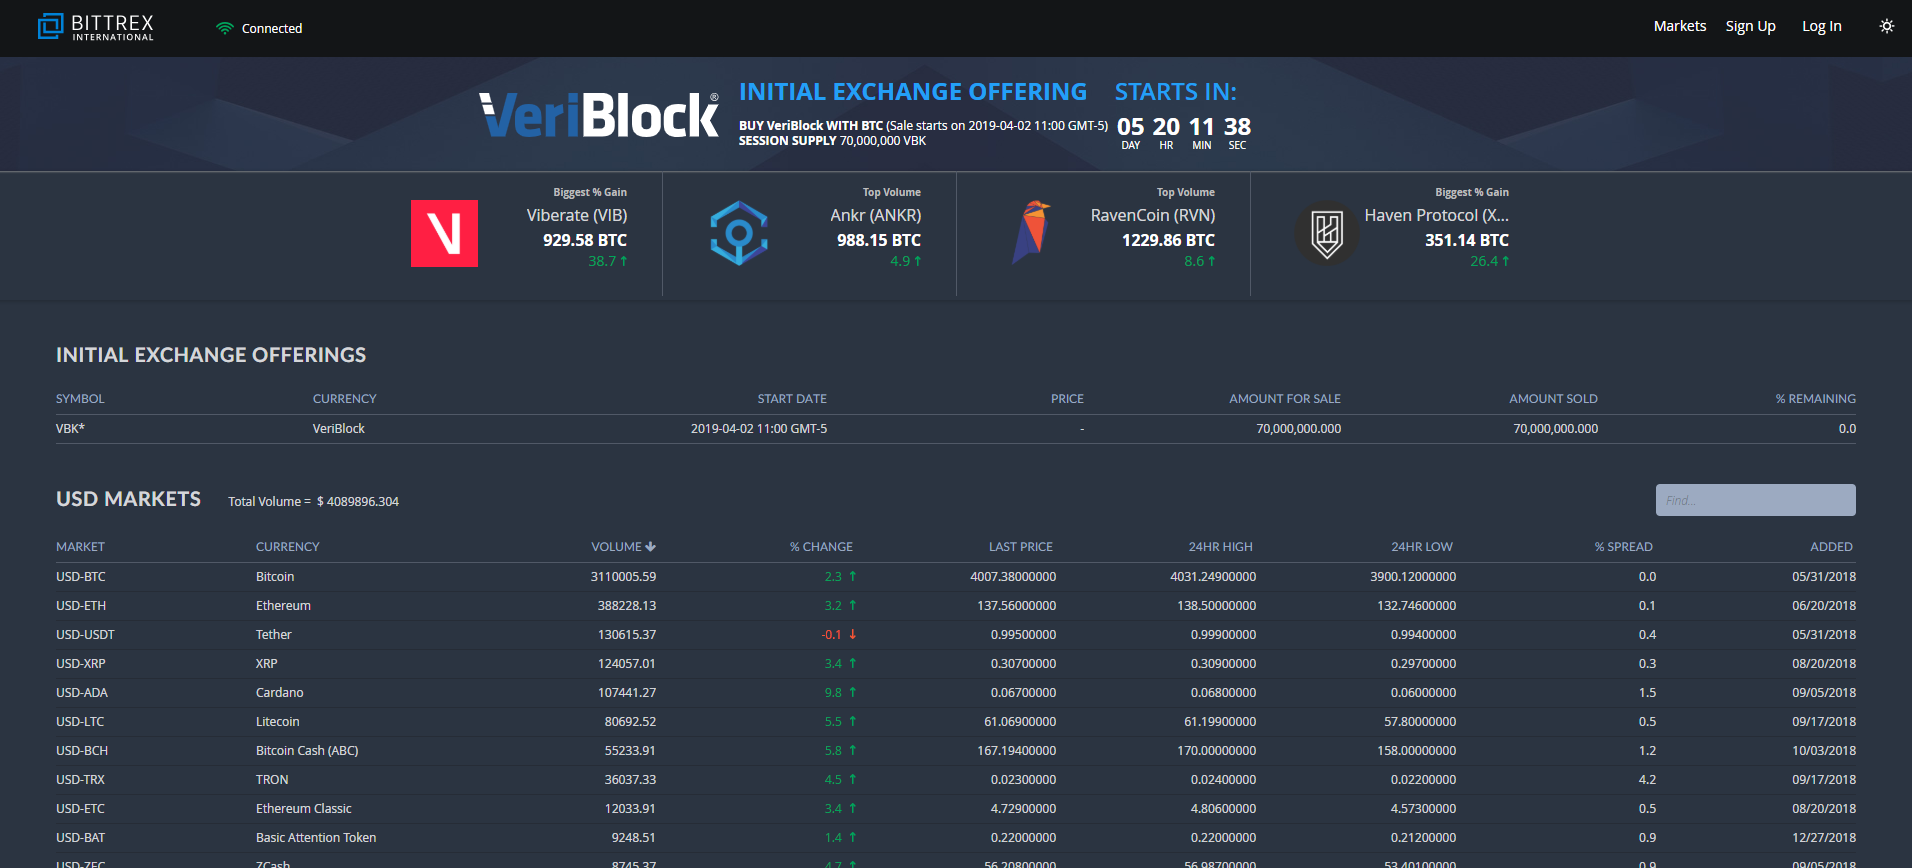Open the Sign Up page
1912x868 pixels.
[x=1750, y=27]
